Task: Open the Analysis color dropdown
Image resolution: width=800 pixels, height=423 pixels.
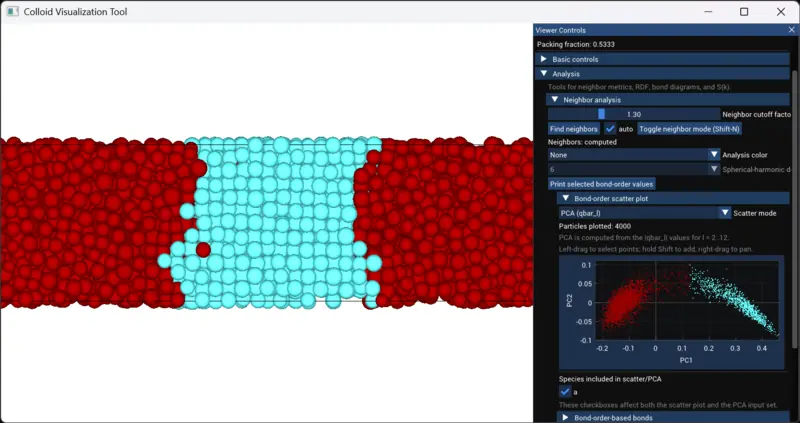Action: (x=633, y=155)
